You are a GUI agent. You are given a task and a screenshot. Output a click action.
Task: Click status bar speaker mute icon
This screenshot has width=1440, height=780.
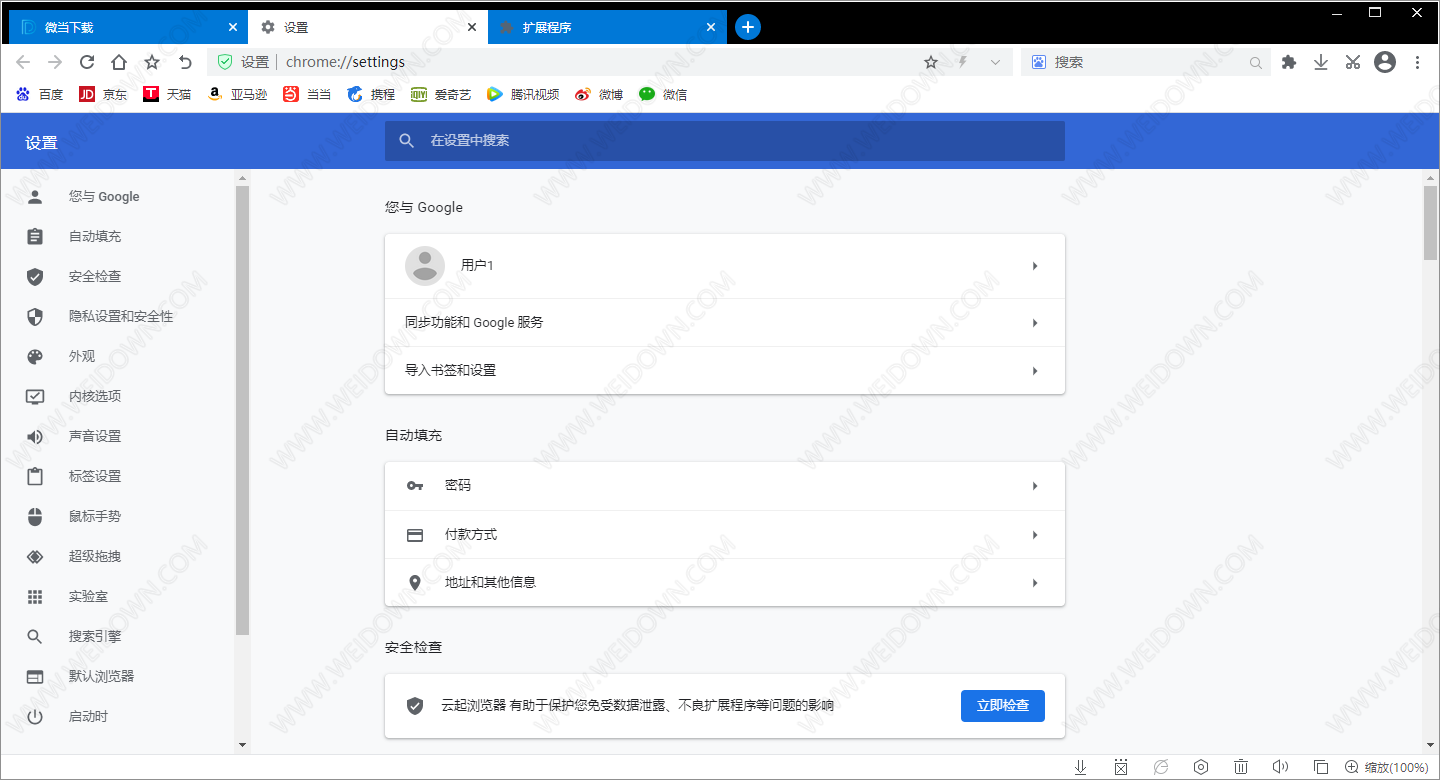point(1280,767)
